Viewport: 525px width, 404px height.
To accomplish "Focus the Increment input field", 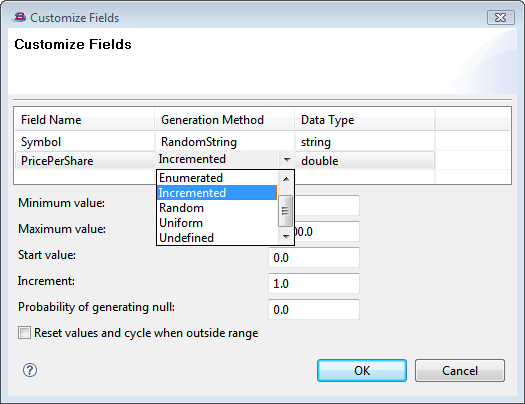I will [x=314, y=284].
